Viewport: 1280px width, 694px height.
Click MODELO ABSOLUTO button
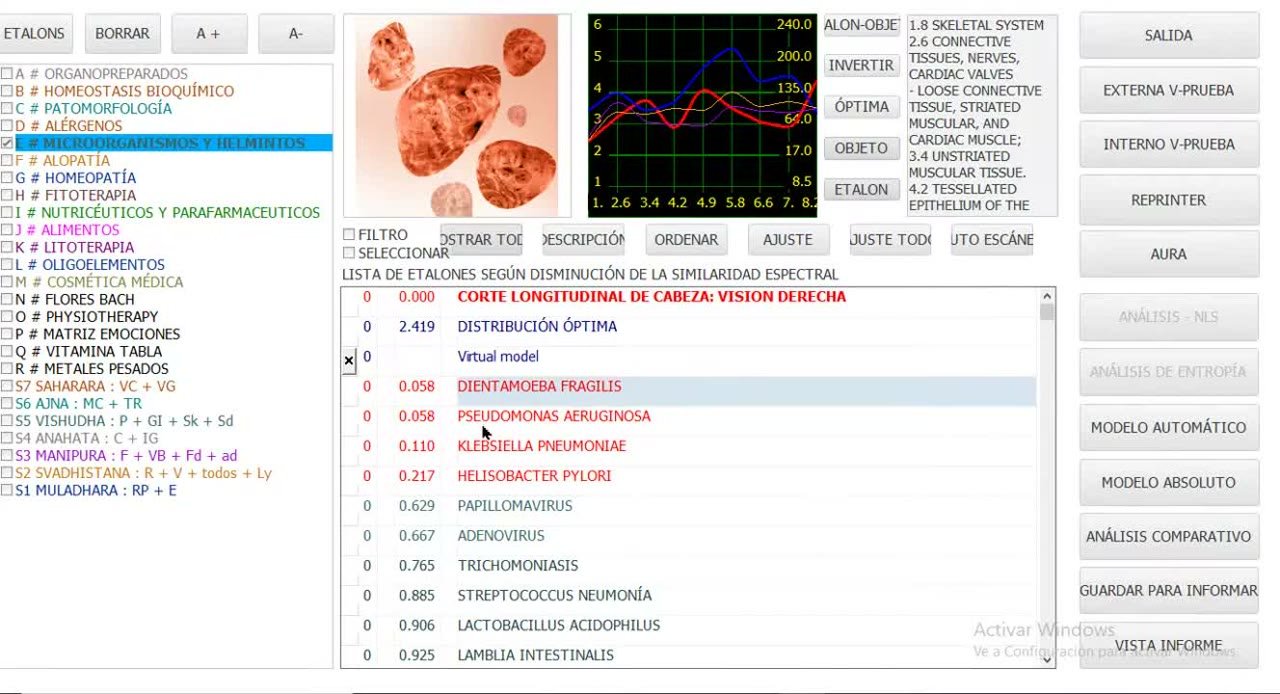pos(1168,482)
